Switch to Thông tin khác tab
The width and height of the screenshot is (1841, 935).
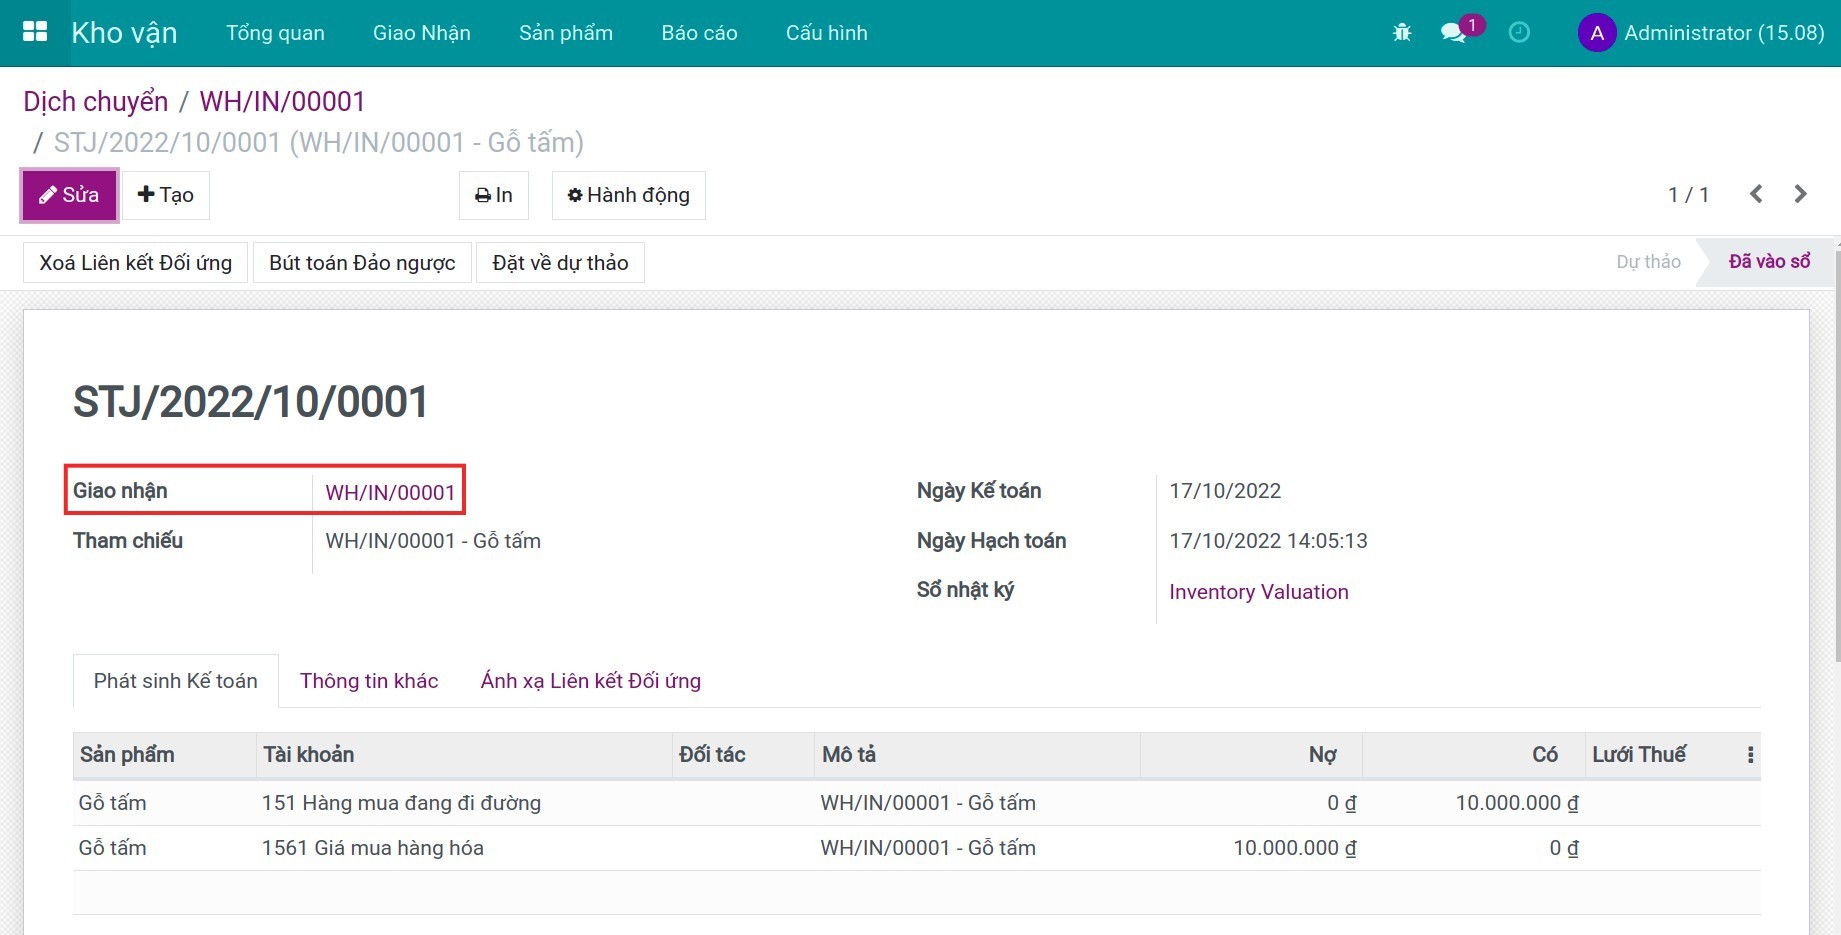coord(369,681)
